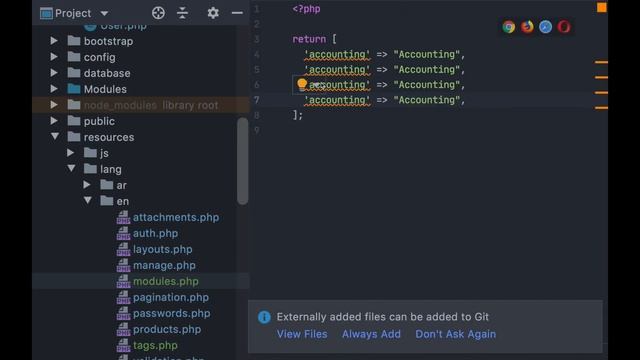Click the "Accounting" value on line 7
Screen dimensions: 640x360
[427, 100]
